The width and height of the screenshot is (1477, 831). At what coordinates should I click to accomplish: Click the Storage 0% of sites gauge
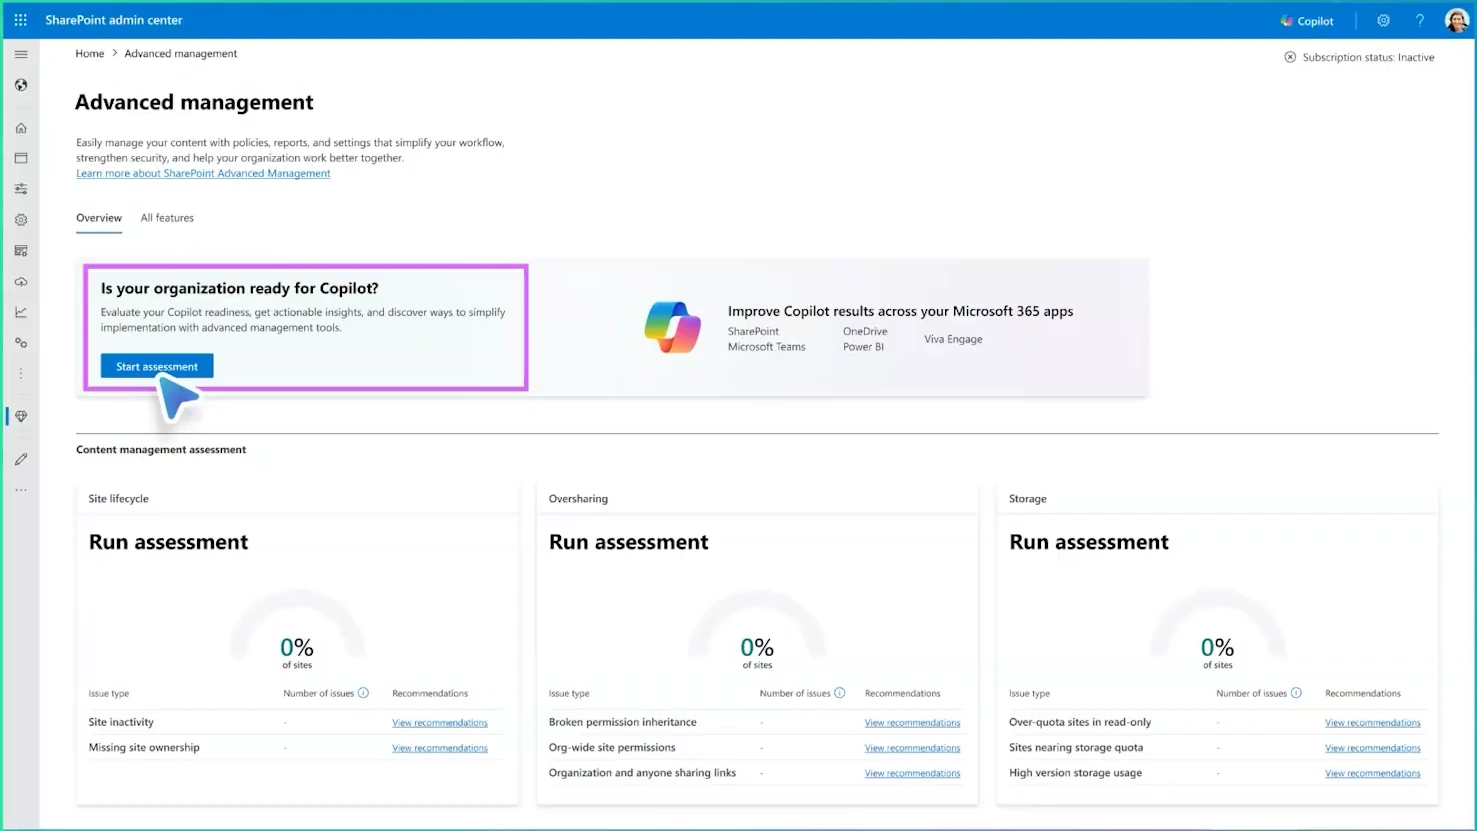click(1218, 630)
